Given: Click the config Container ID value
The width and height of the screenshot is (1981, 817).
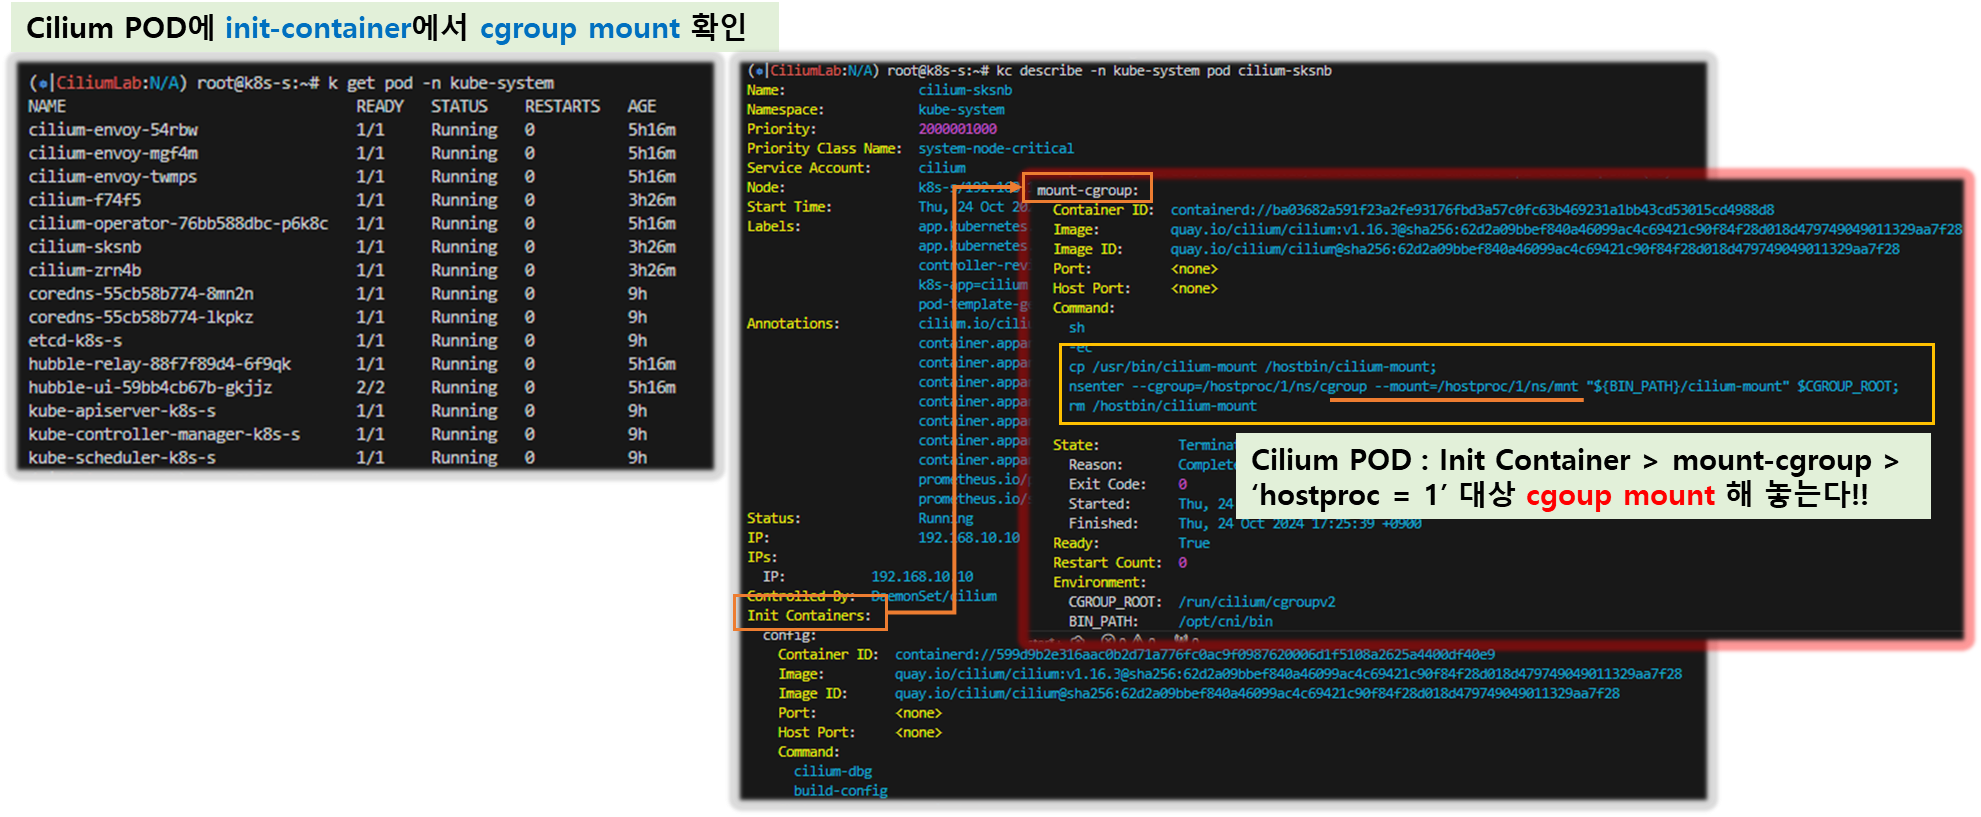Looking at the screenshot, I should tap(1195, 655).
